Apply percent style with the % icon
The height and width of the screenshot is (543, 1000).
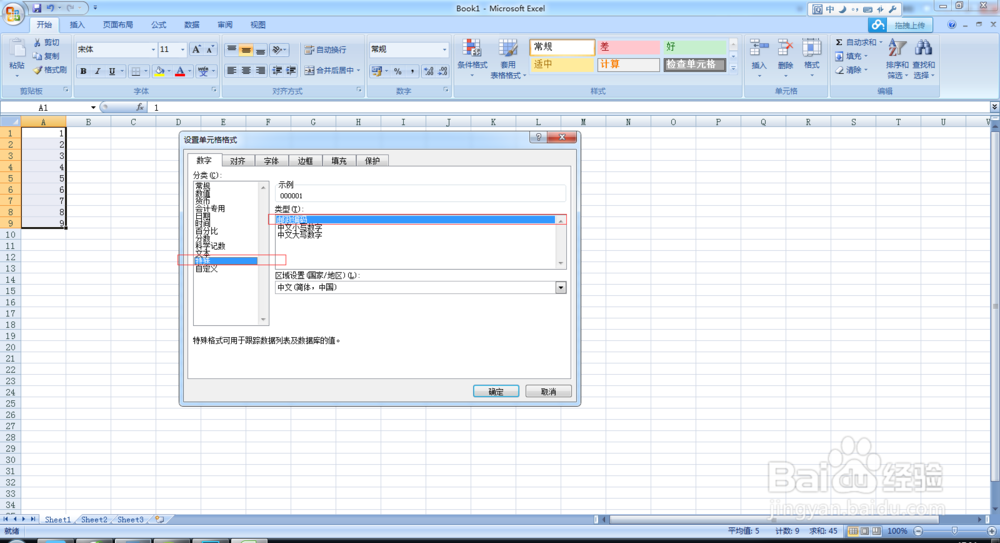coord(397,71)
